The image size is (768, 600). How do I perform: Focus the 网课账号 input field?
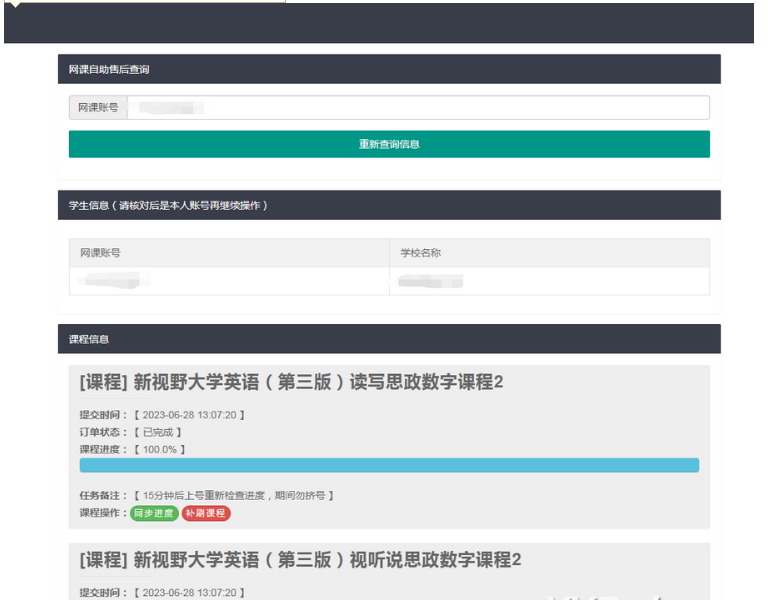[x=418, y=107]
